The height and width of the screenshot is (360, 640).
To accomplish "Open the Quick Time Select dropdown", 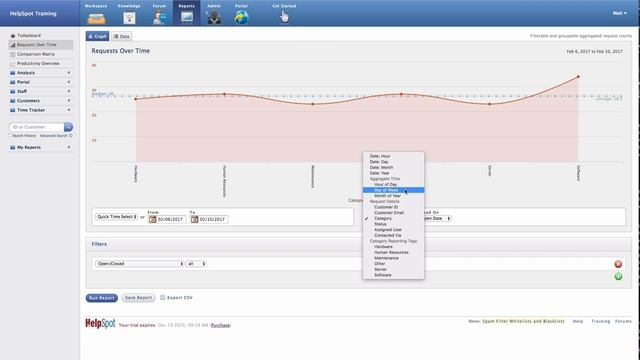I will click(117, 217).
